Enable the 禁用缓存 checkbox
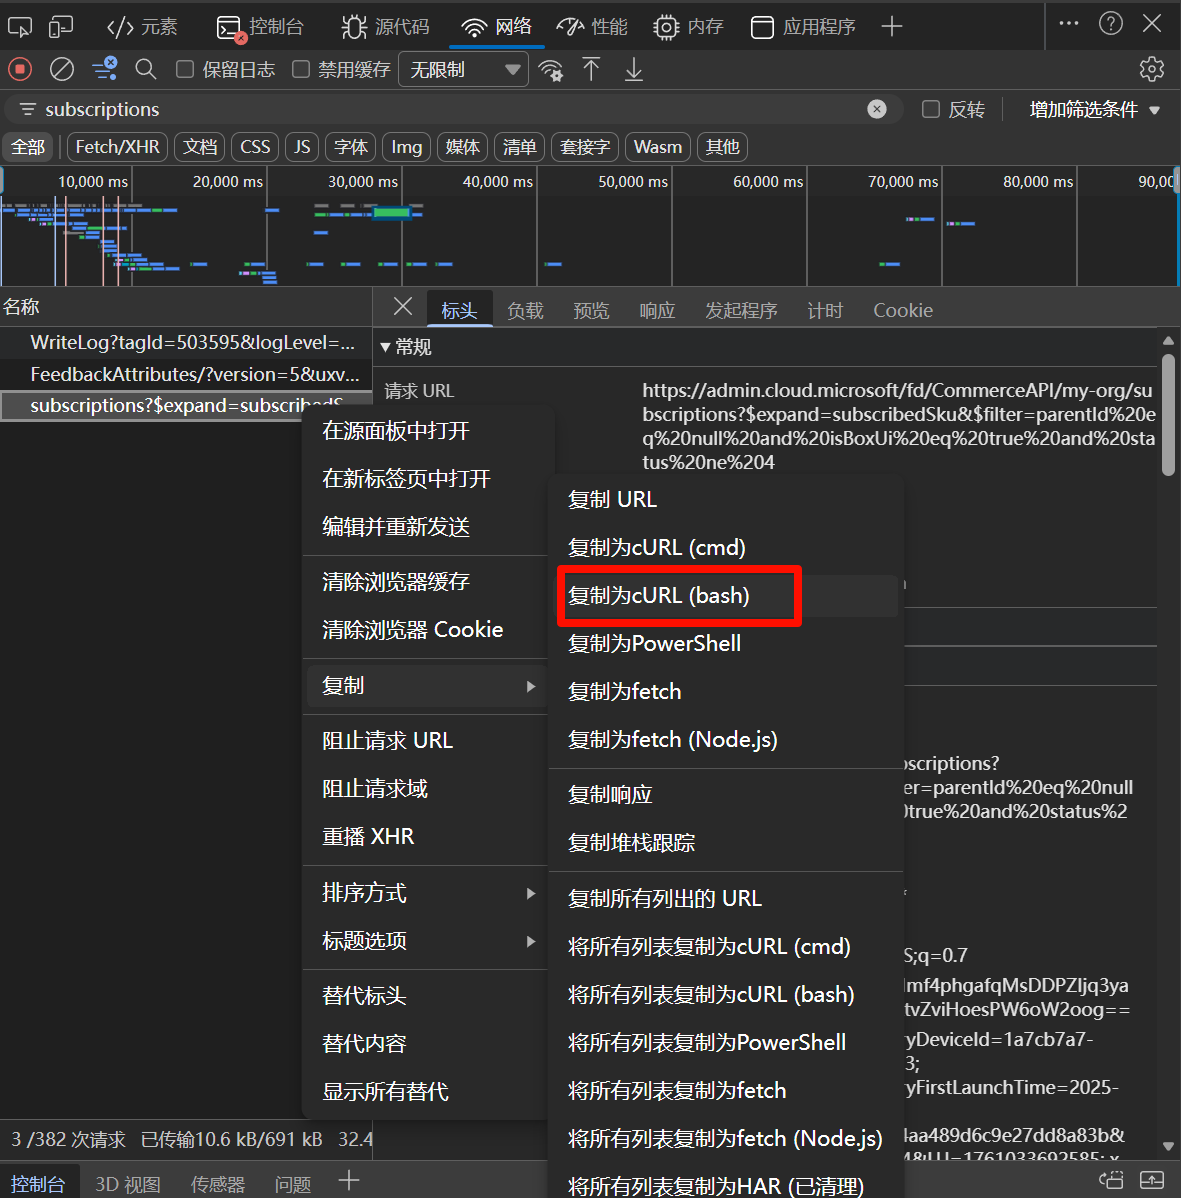Image resolution: width=1181 pixels, height=1198 pixels. pyautogui.click(x=301, y=69)
